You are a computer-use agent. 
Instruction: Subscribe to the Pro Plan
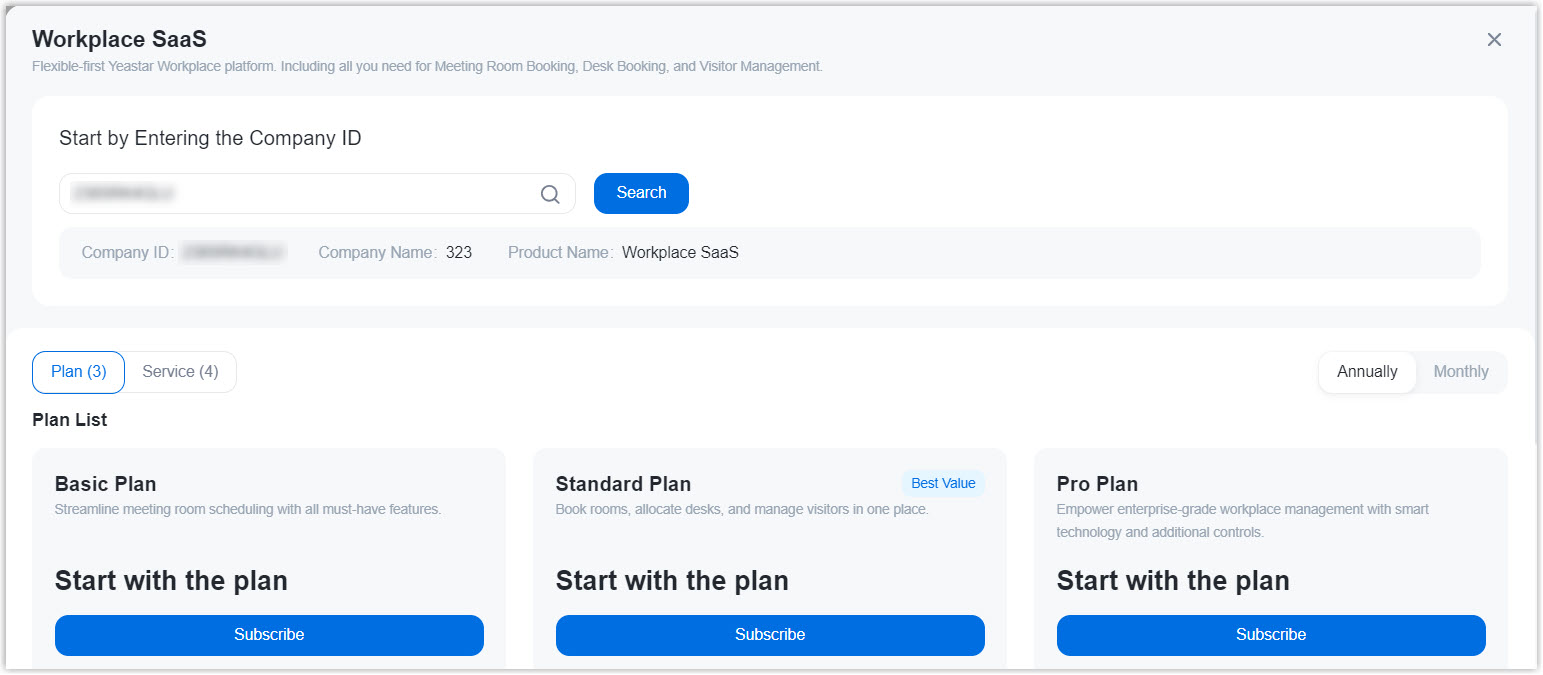[1271, 635]
